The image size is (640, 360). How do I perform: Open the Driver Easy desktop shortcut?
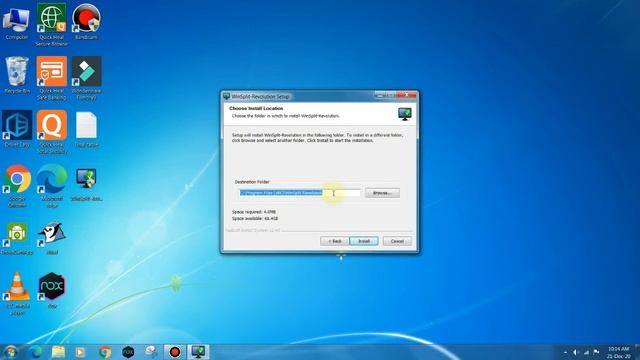(17, 129)
